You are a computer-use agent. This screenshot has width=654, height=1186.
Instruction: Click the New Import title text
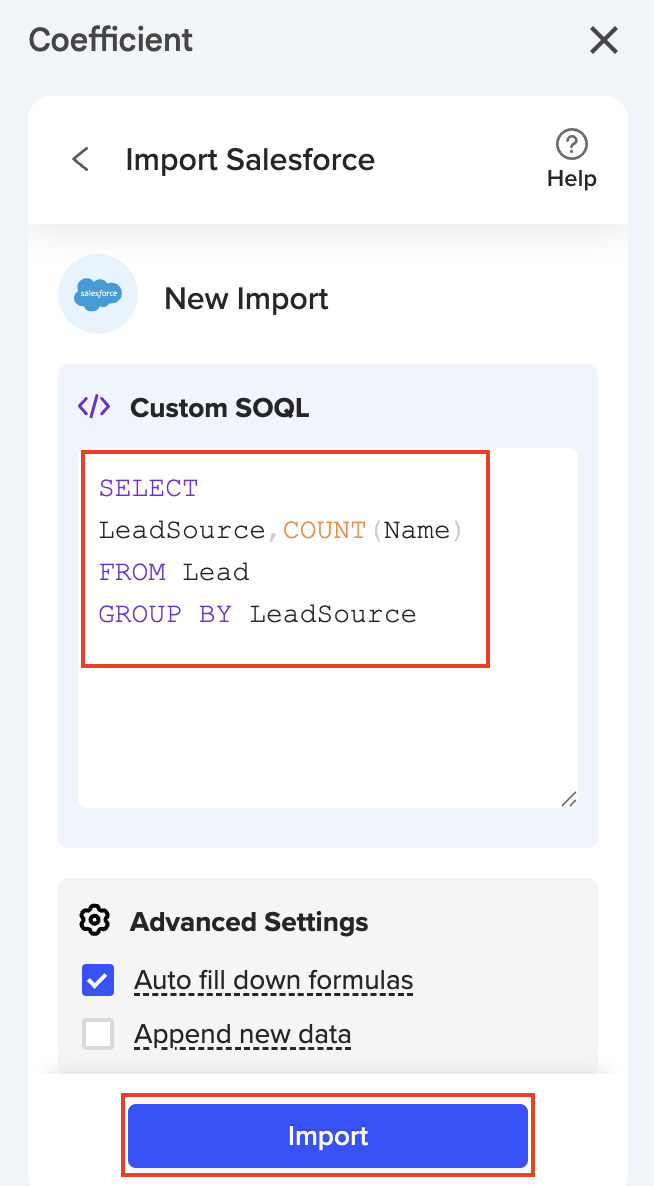pyautogui.click(x=246, y=299)
